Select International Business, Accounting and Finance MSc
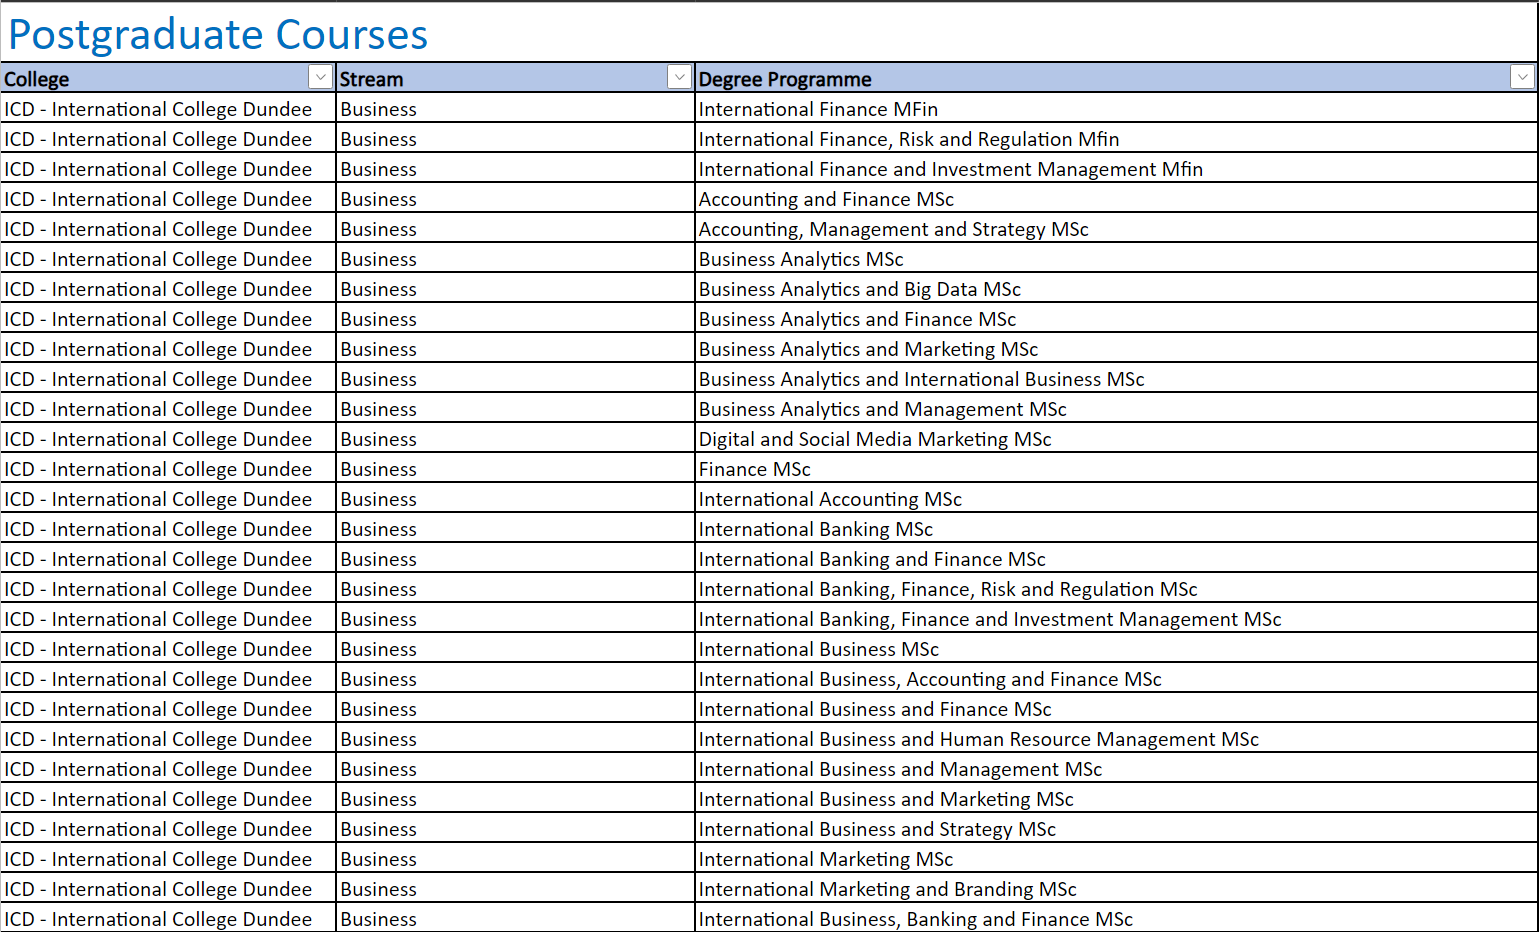 click(1116, 679)
